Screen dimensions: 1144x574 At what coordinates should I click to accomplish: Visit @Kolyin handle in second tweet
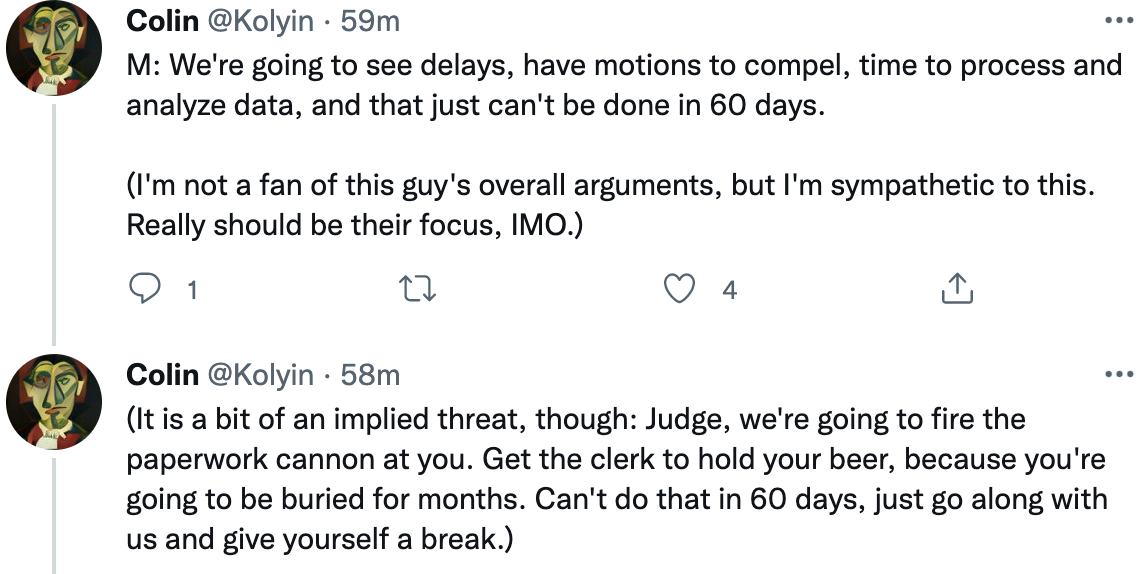pyautogui.click(x=260, y=376)
